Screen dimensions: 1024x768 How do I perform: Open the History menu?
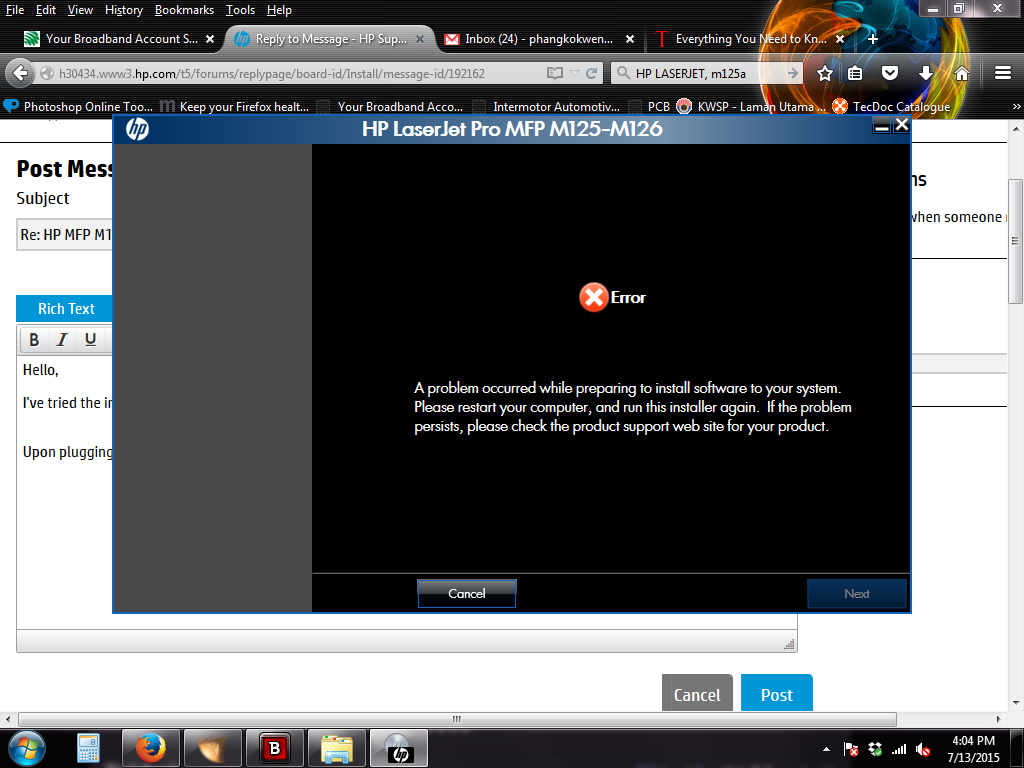click(x=123, y=10)
